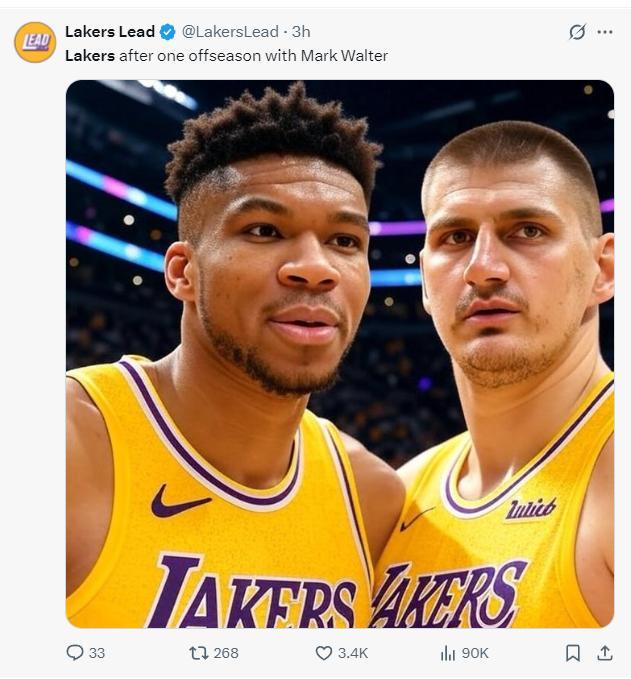Open the Grok explain-post icon

577,32
